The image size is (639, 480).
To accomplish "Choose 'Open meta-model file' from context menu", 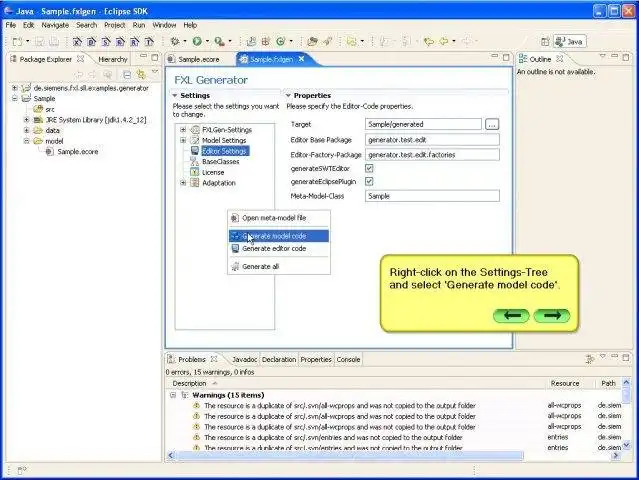I will 279,218.
